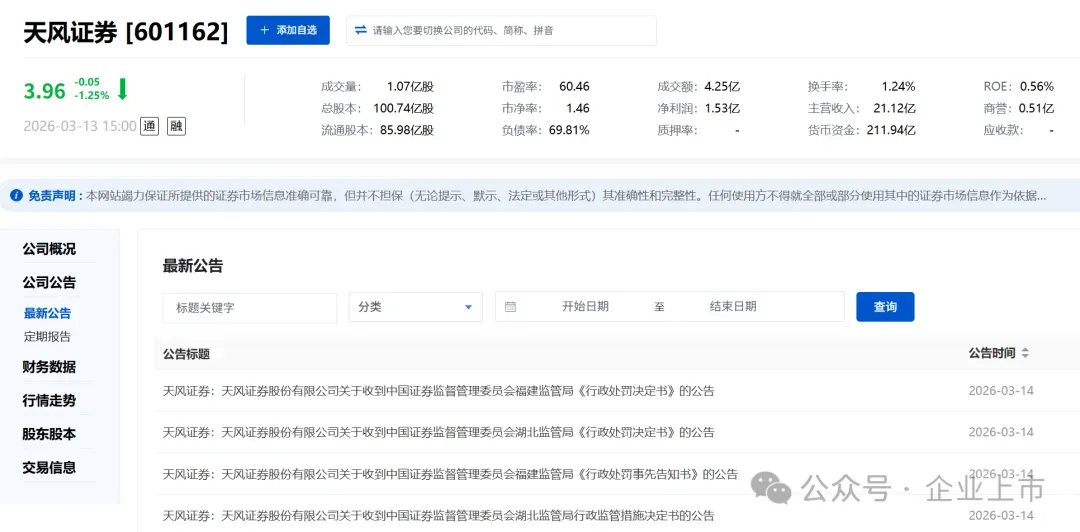
Task: Click the 换手率 value 1.24%
Action: 898,87
